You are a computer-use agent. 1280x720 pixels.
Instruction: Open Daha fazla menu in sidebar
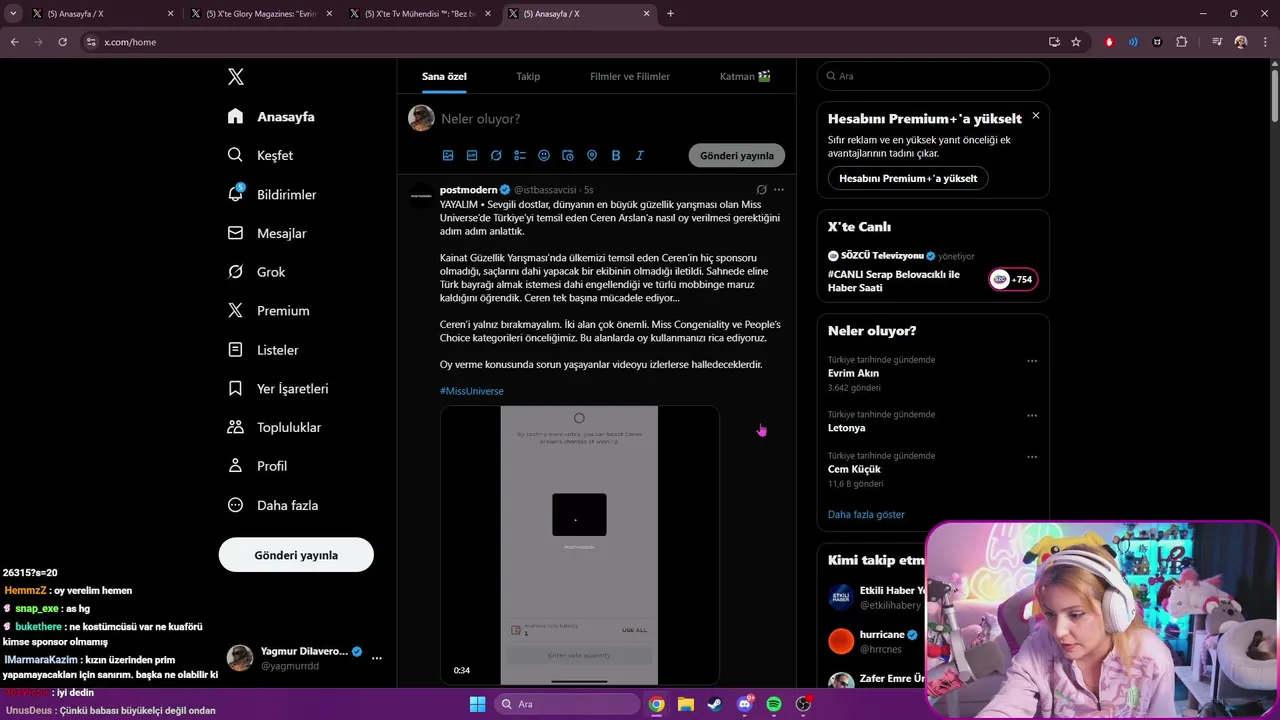click(x=272, y=505)
